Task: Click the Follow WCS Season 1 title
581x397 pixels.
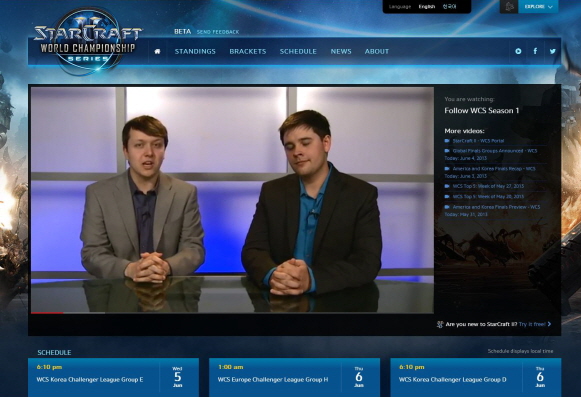Action: click(x=482, y=110)
